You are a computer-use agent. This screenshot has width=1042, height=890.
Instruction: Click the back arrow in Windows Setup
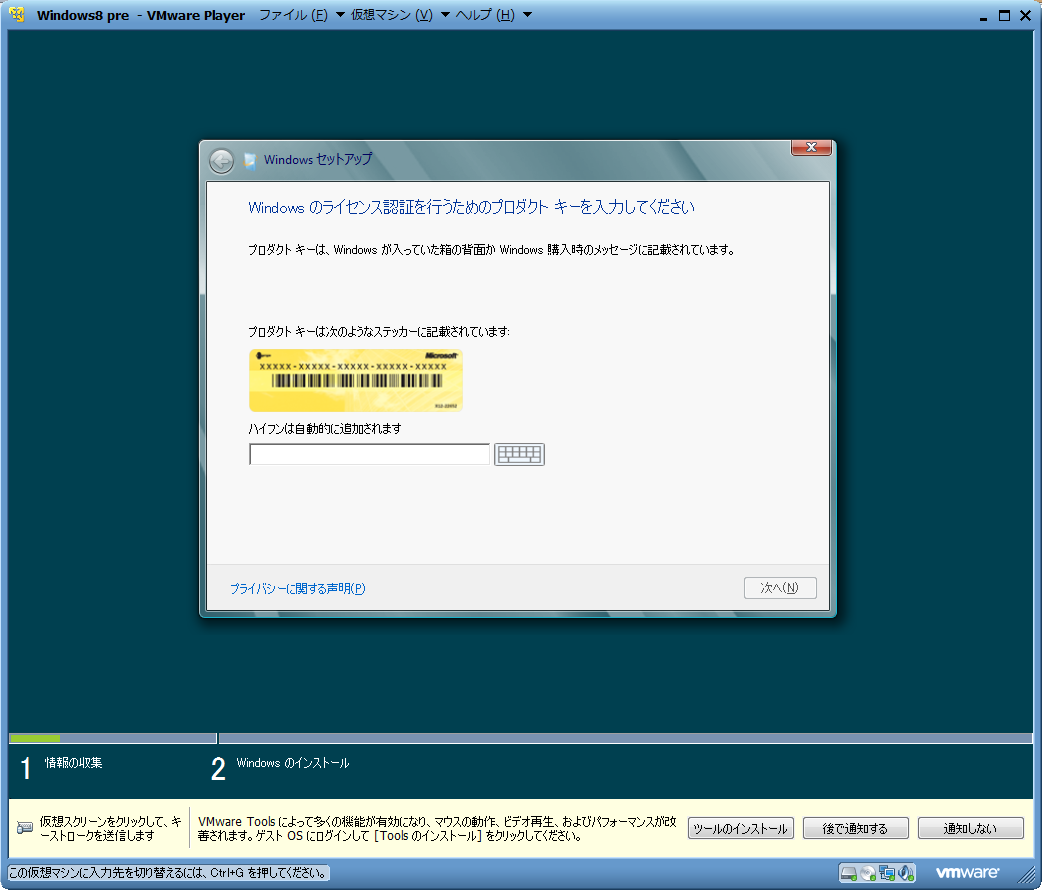coord(221,161)
